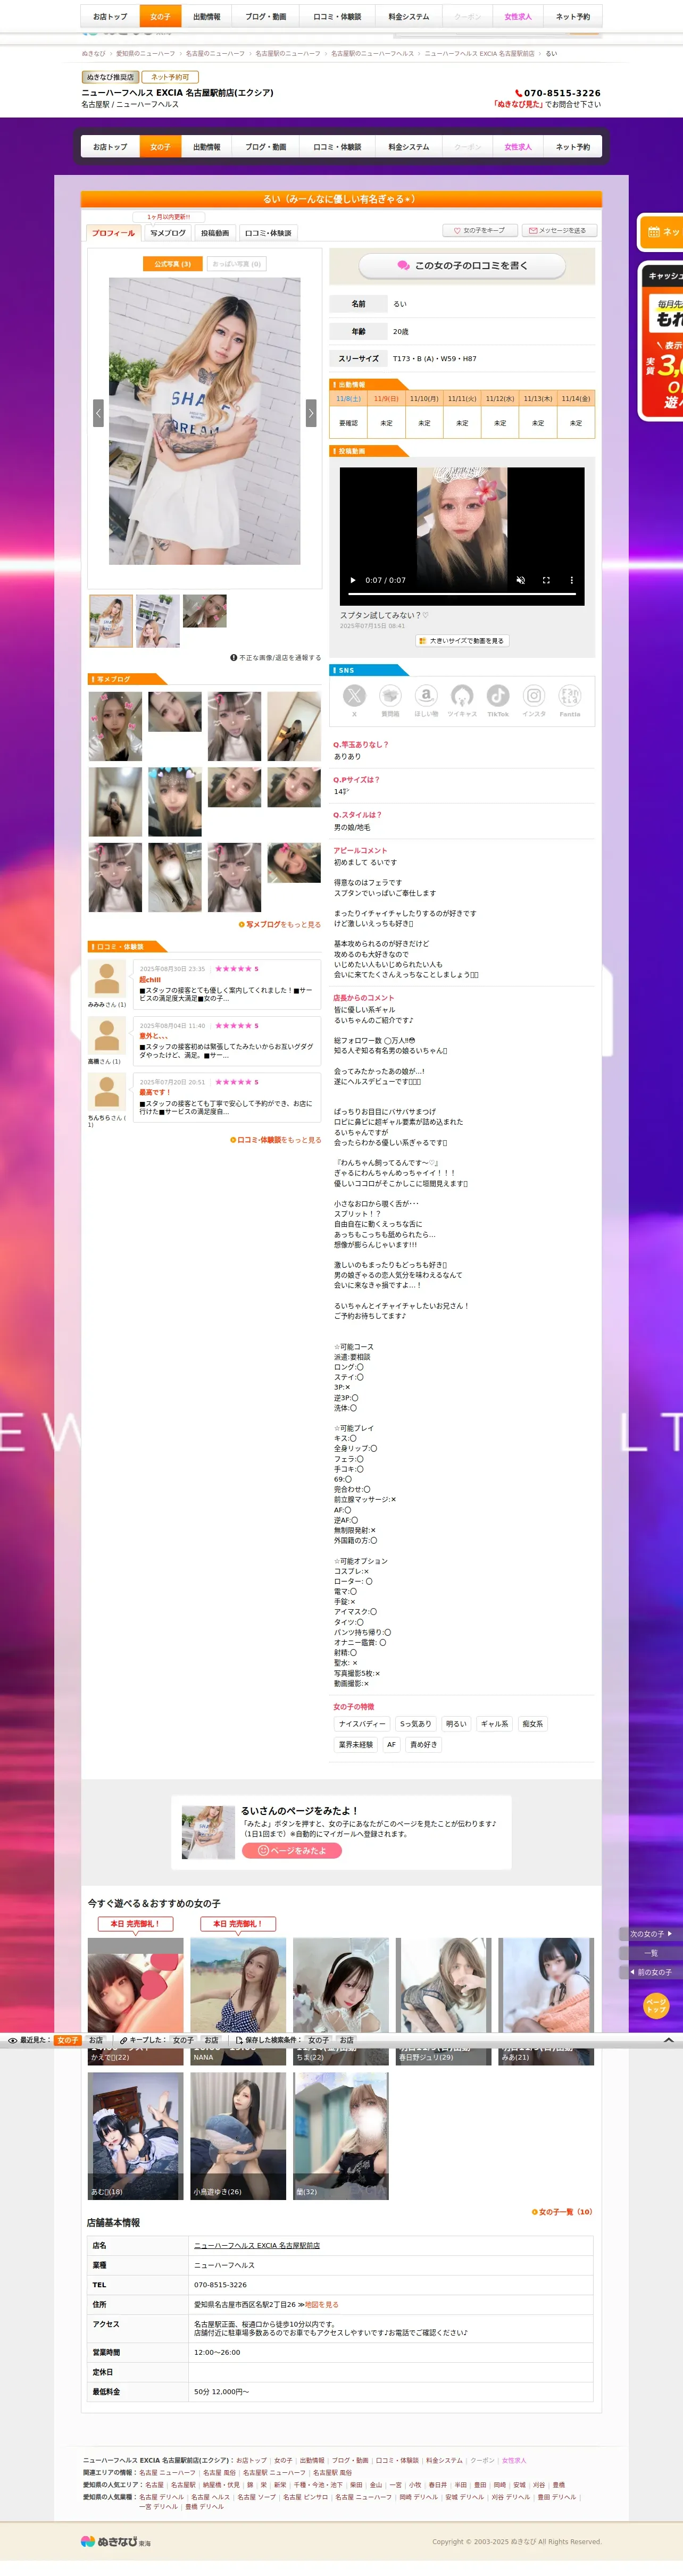The image size is (683, 2576).
Task: Click the 女の子をキープ heart button
Action: 480,230
